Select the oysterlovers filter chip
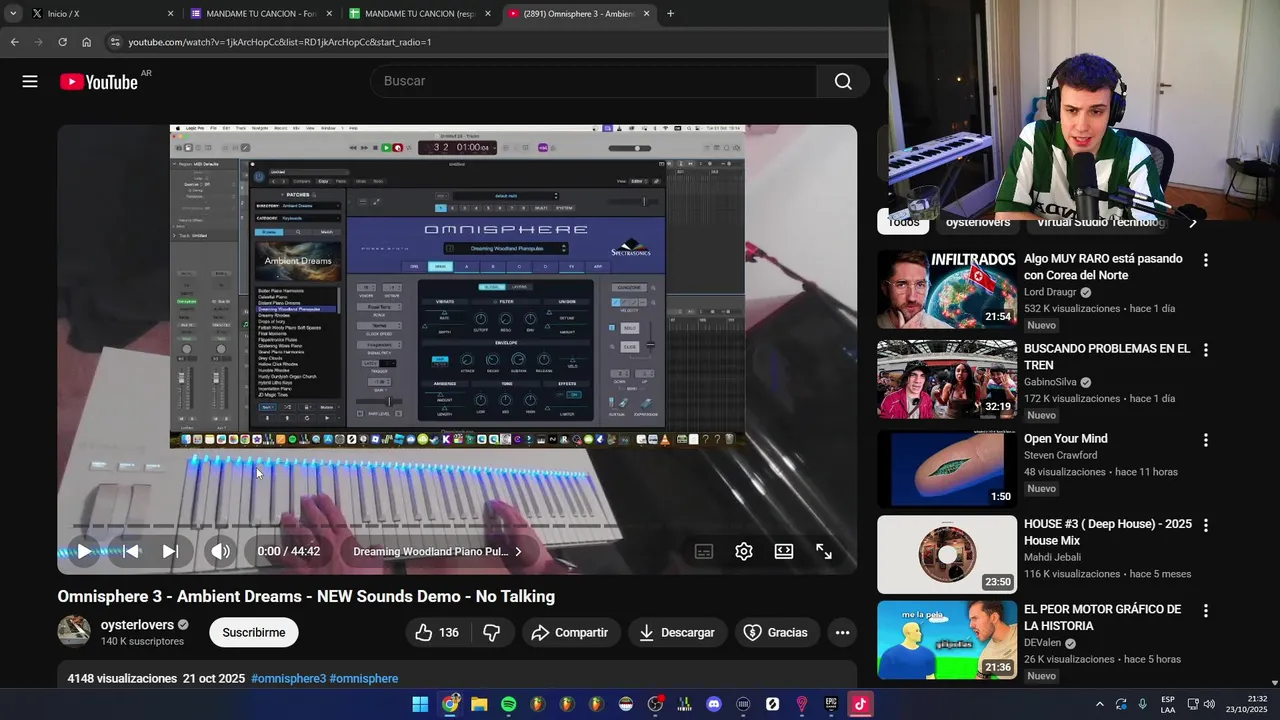The width and height of the screenshot is (1280, 720). 978,222
